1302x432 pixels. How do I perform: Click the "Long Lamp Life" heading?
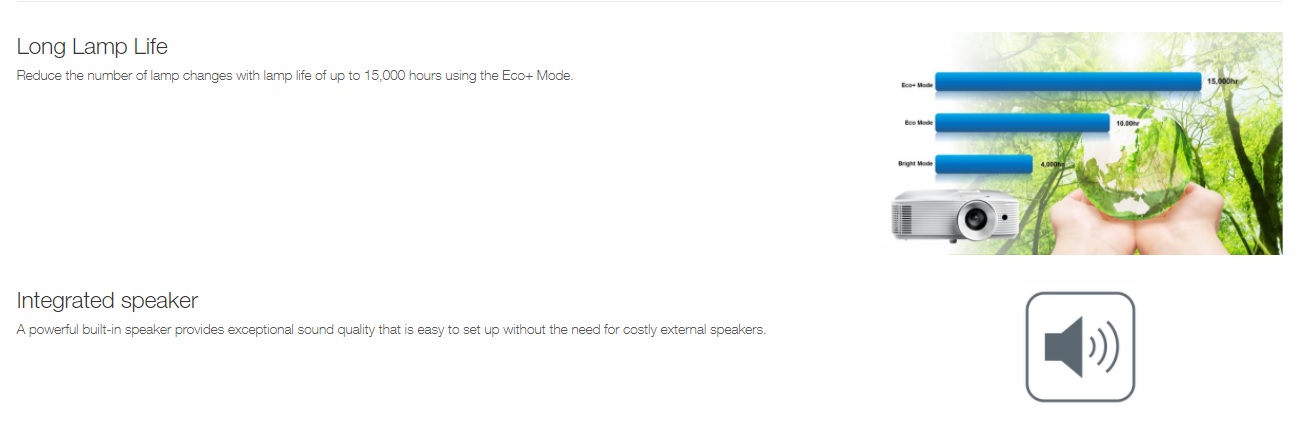coord(92,46)
